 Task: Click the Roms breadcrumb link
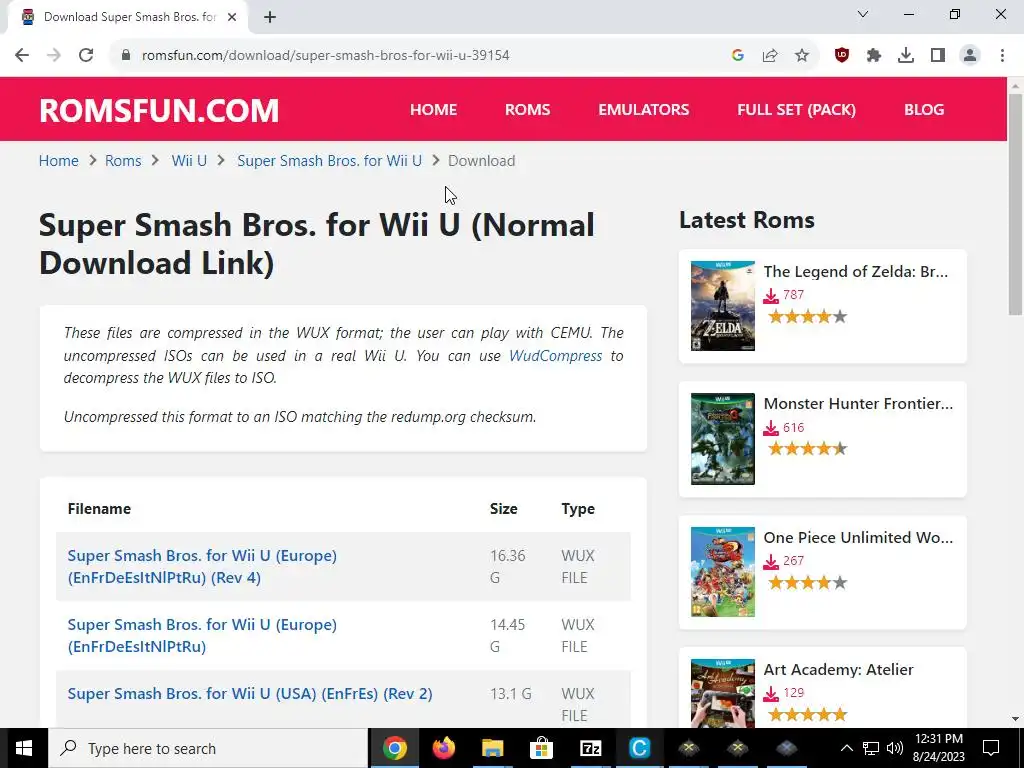click(x=123, y=161)
